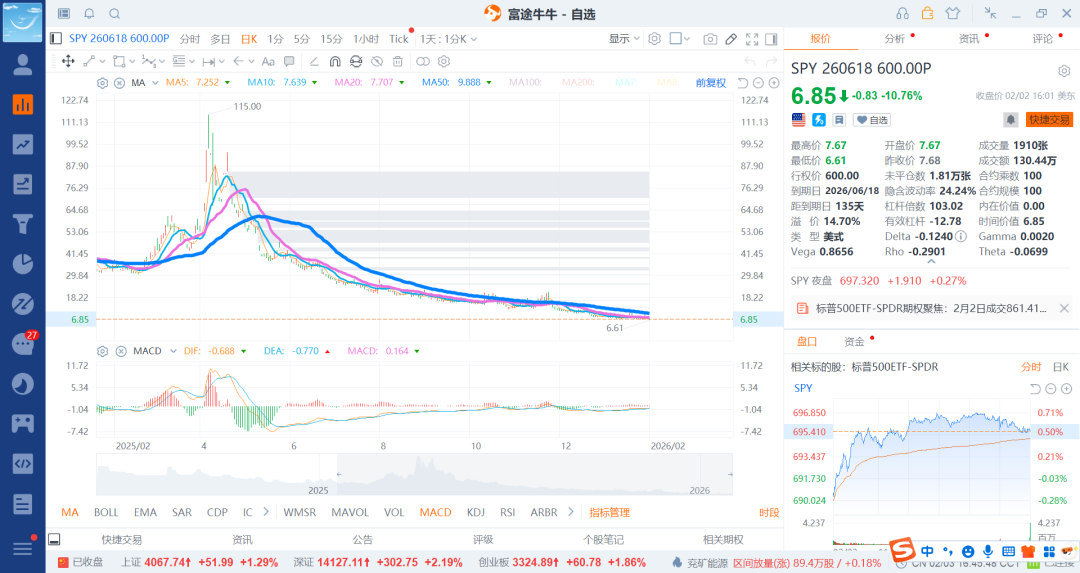
Task: Click the price alert bell icon
Action: tap(1010, 120)
